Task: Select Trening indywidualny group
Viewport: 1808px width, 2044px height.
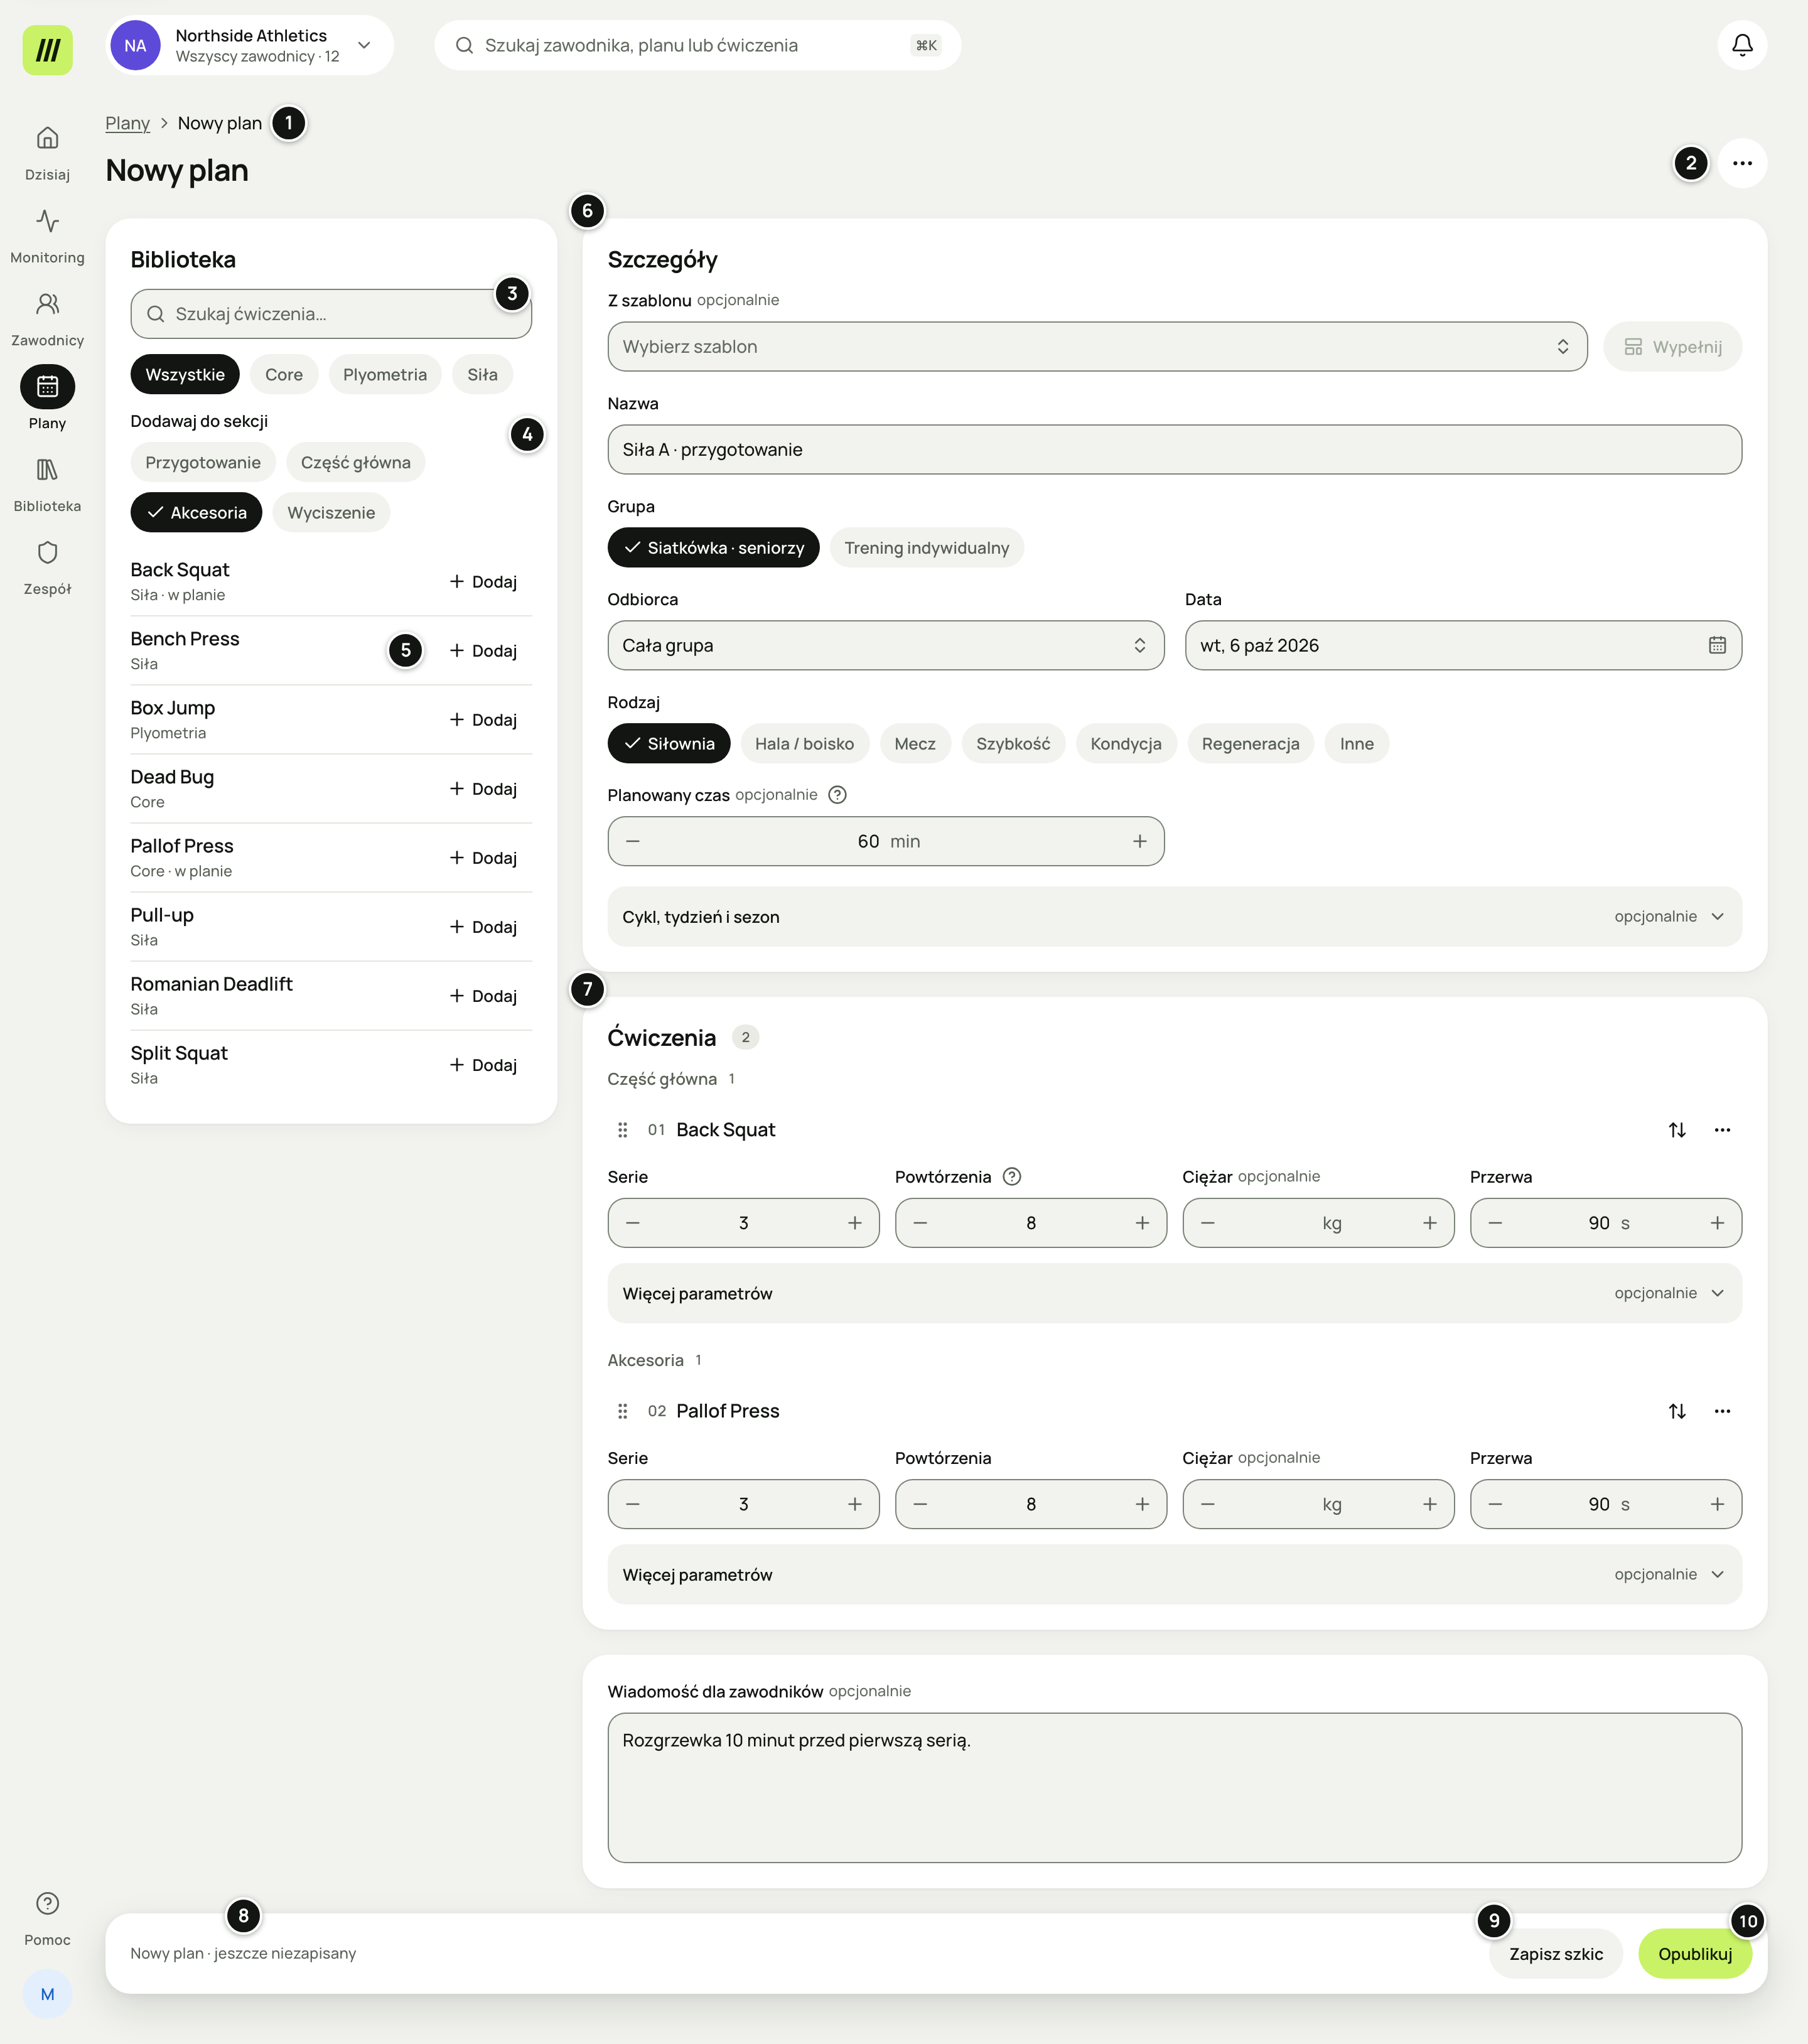Action: point(926,548)
